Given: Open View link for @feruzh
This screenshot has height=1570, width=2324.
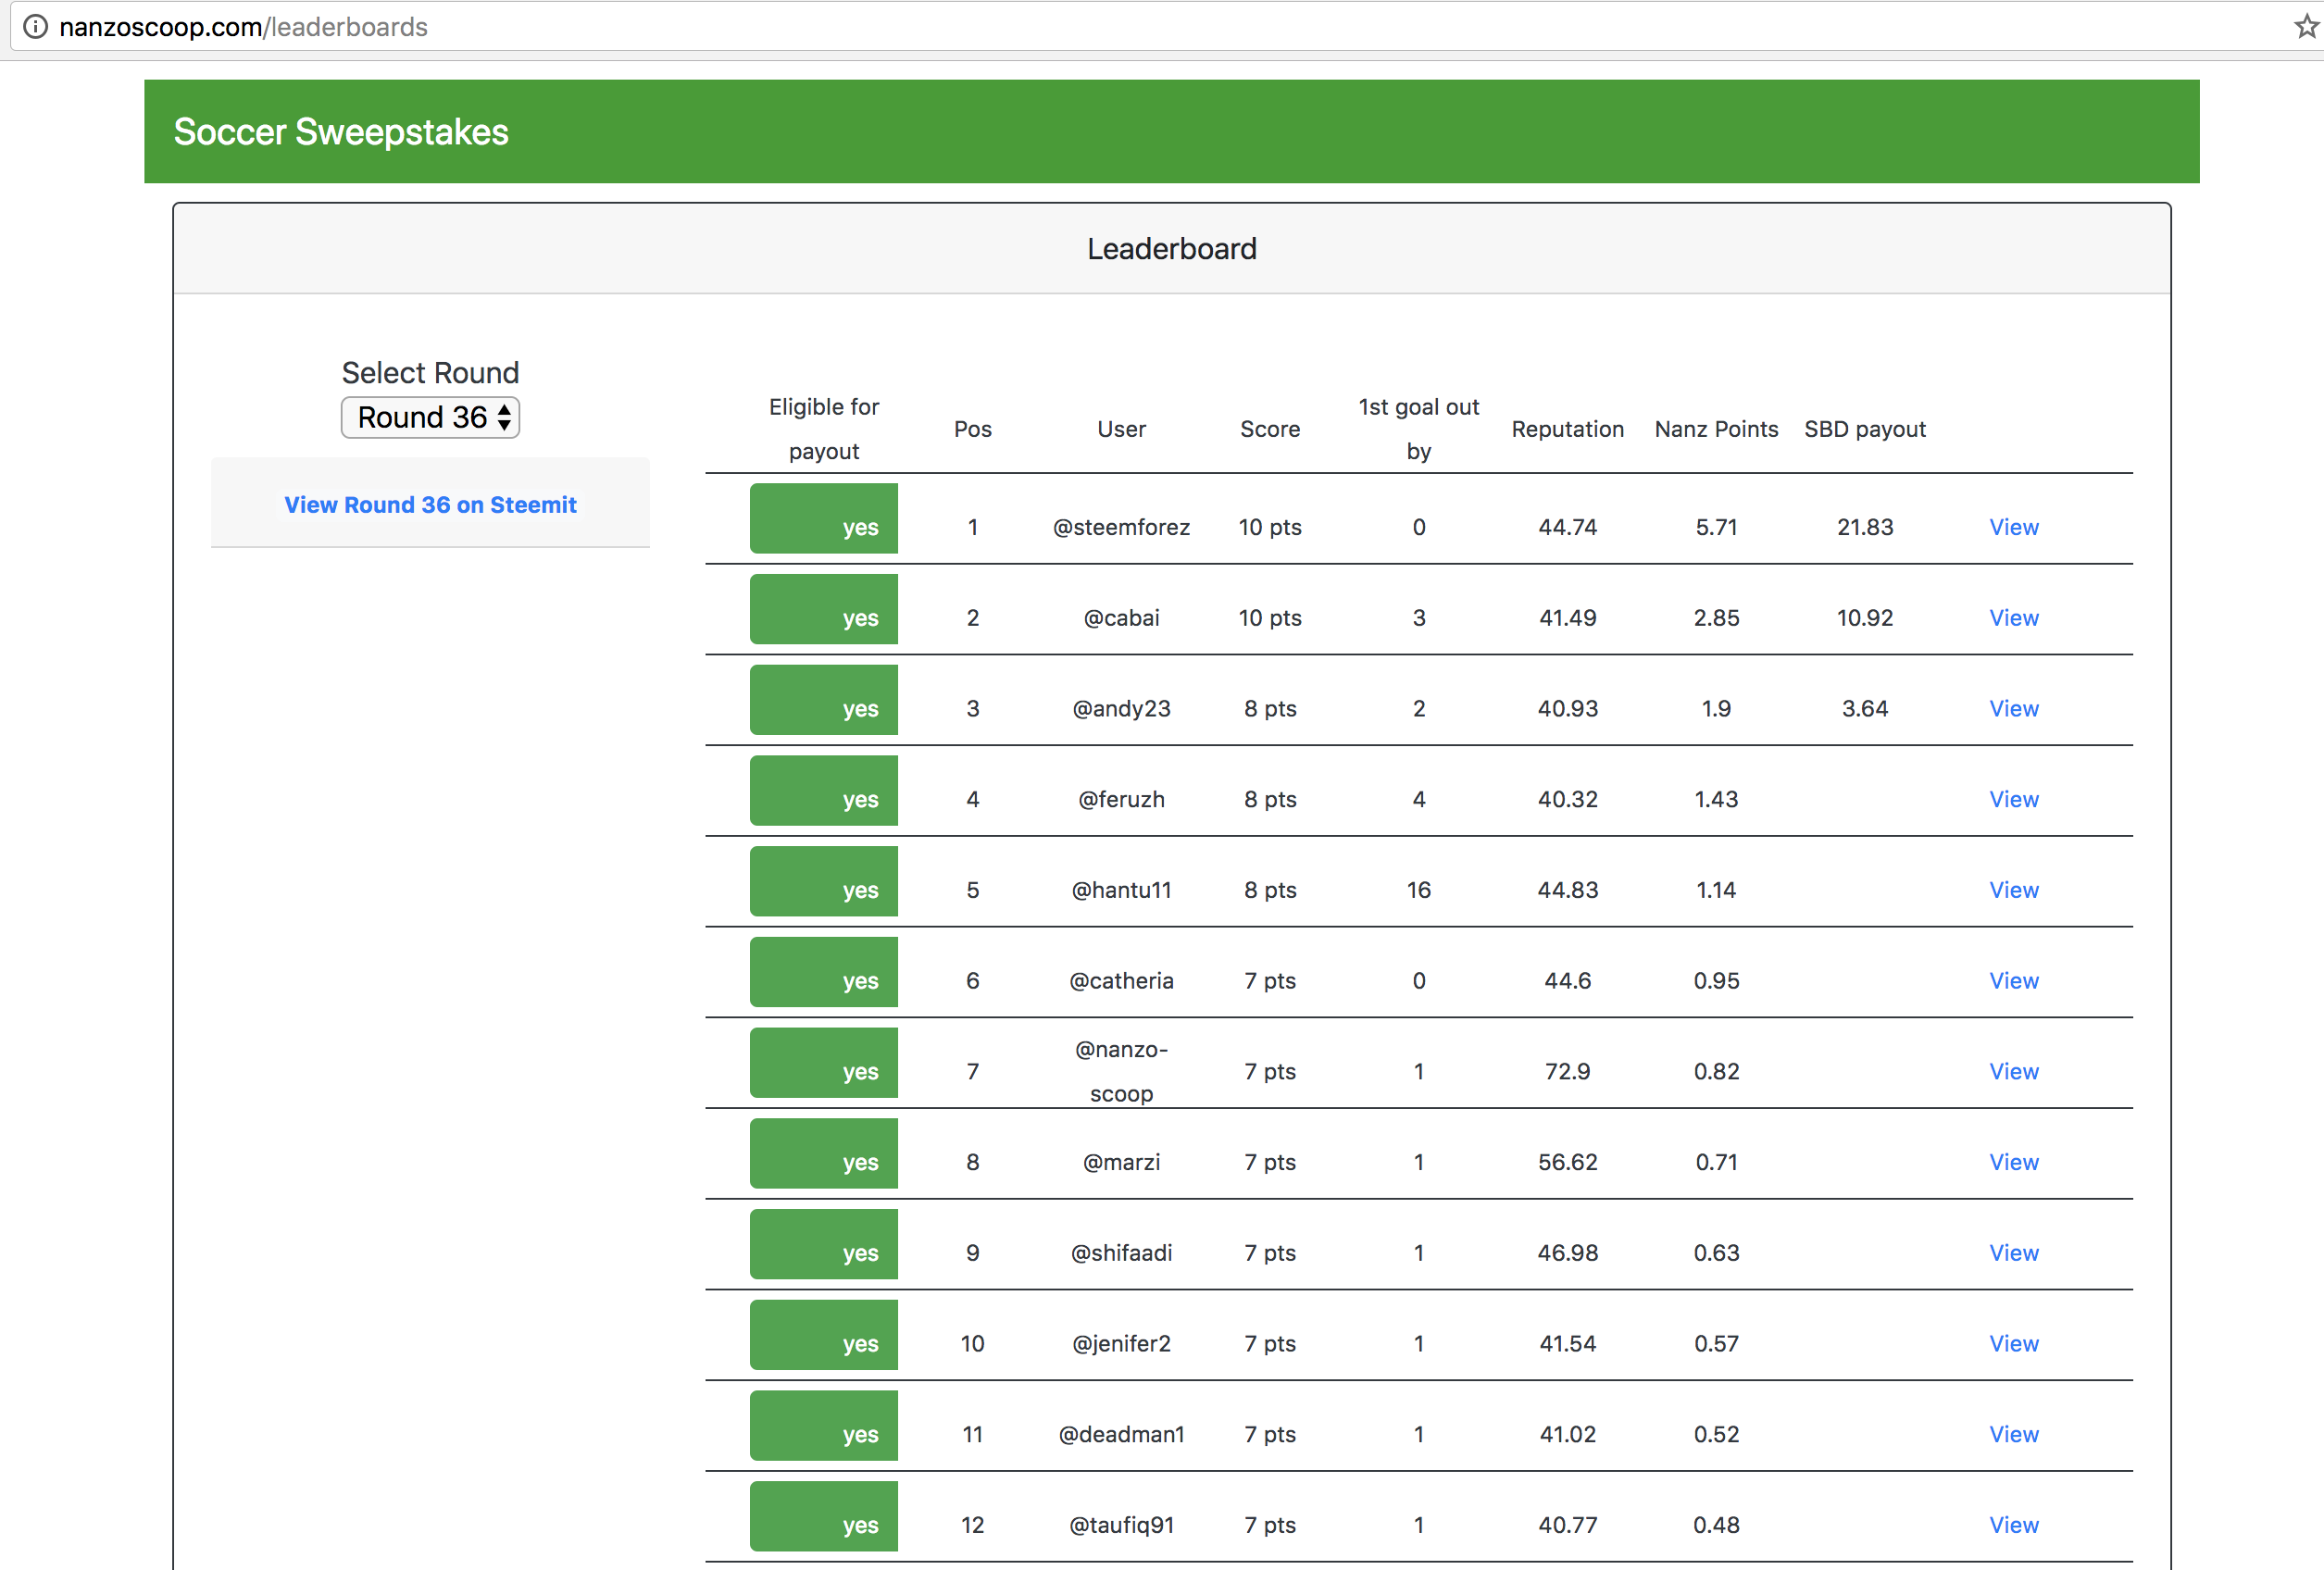Looking at the screenshot, I should [2013, 799].
